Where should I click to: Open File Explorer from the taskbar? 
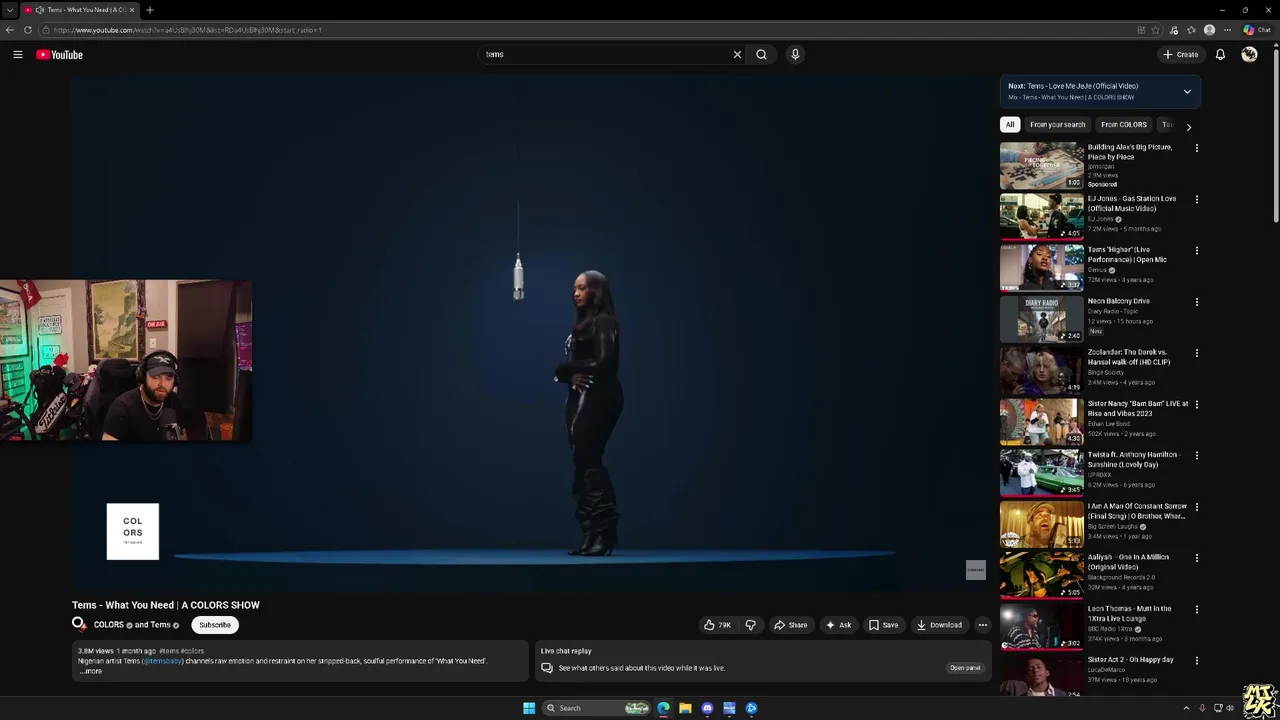(685, 708)
